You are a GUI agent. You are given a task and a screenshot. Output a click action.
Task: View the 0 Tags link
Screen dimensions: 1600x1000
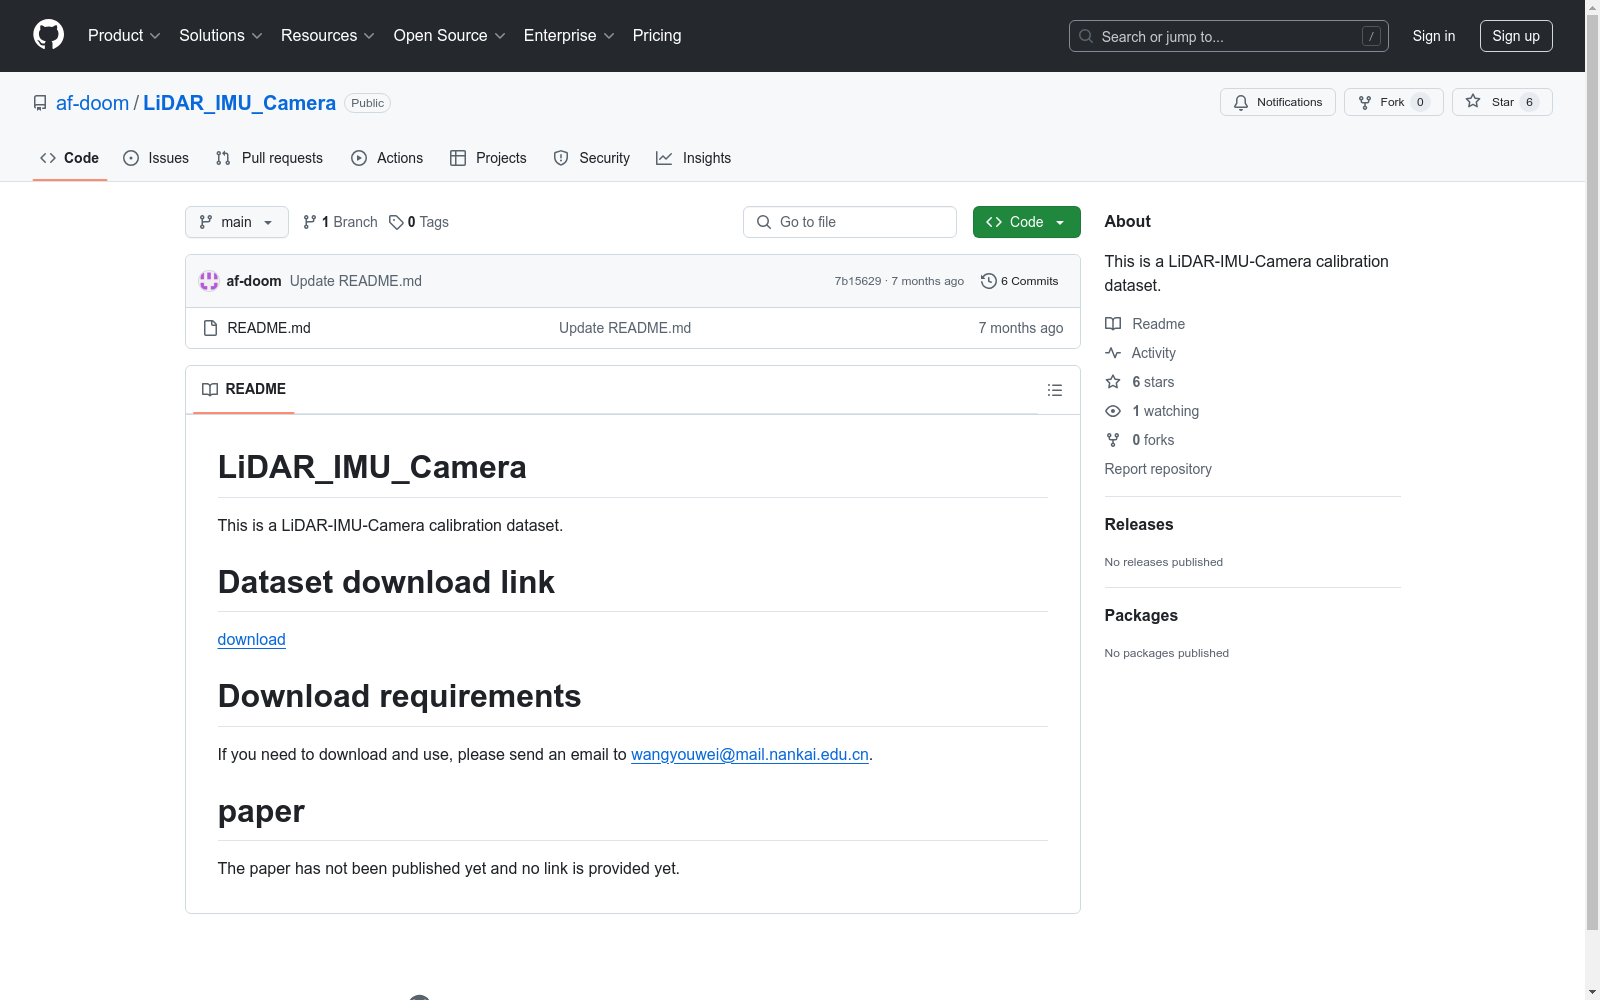(x=419, y=222)
